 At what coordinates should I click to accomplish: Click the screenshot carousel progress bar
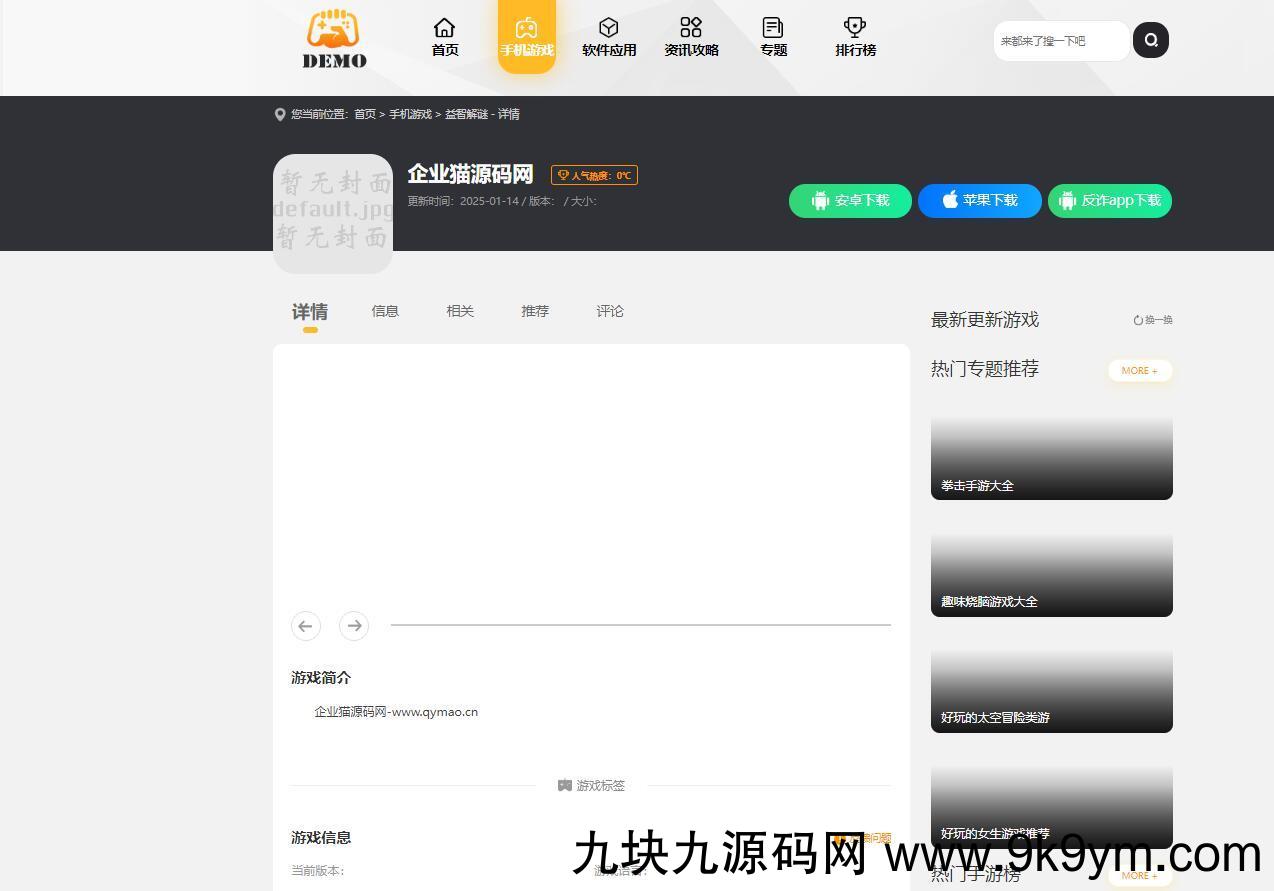[x=640, y=625]
